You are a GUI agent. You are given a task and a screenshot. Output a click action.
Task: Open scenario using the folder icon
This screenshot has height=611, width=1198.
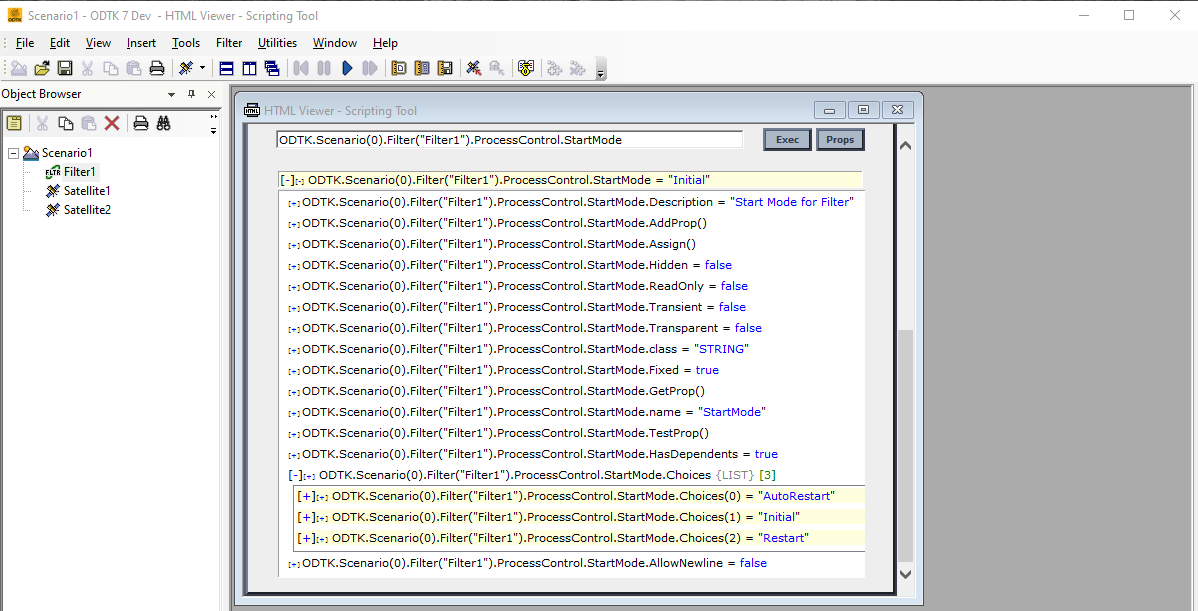[x=42, y=69]
